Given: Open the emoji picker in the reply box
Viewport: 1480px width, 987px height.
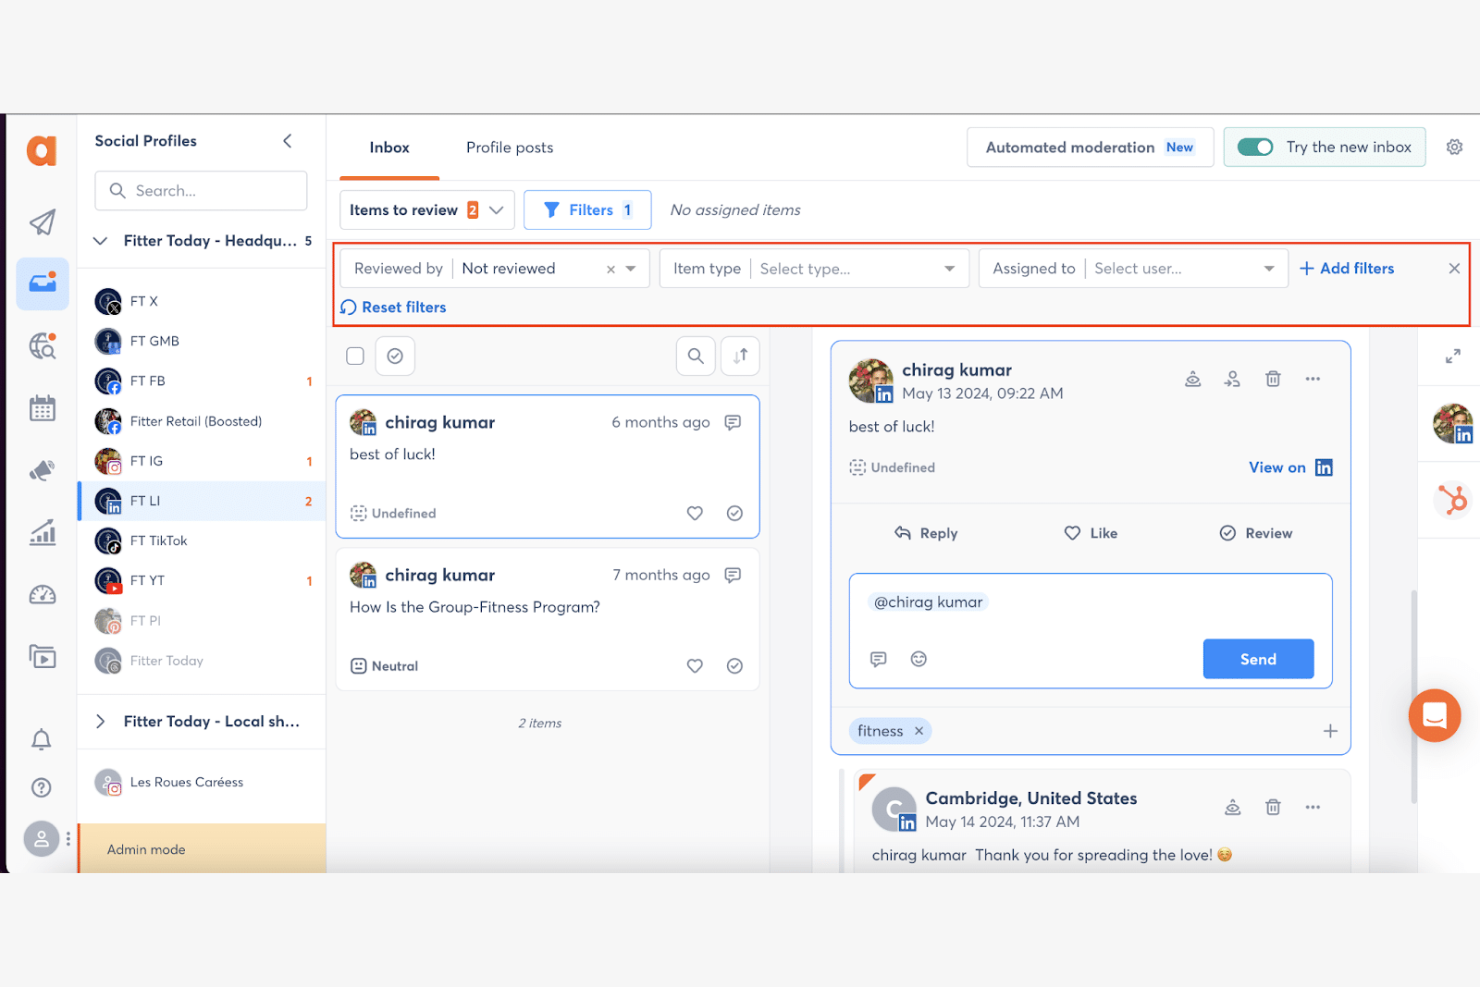Looking at the screenshot, I should pos(918,659).
